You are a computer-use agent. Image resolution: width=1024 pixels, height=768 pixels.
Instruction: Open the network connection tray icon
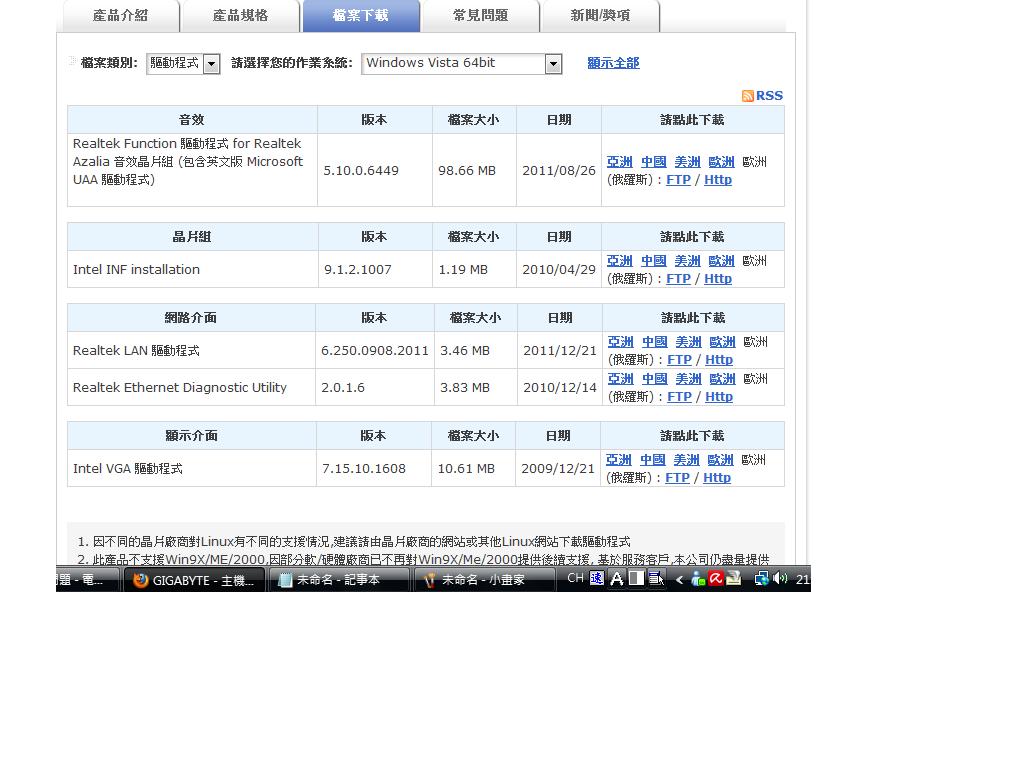pos(761,579)
